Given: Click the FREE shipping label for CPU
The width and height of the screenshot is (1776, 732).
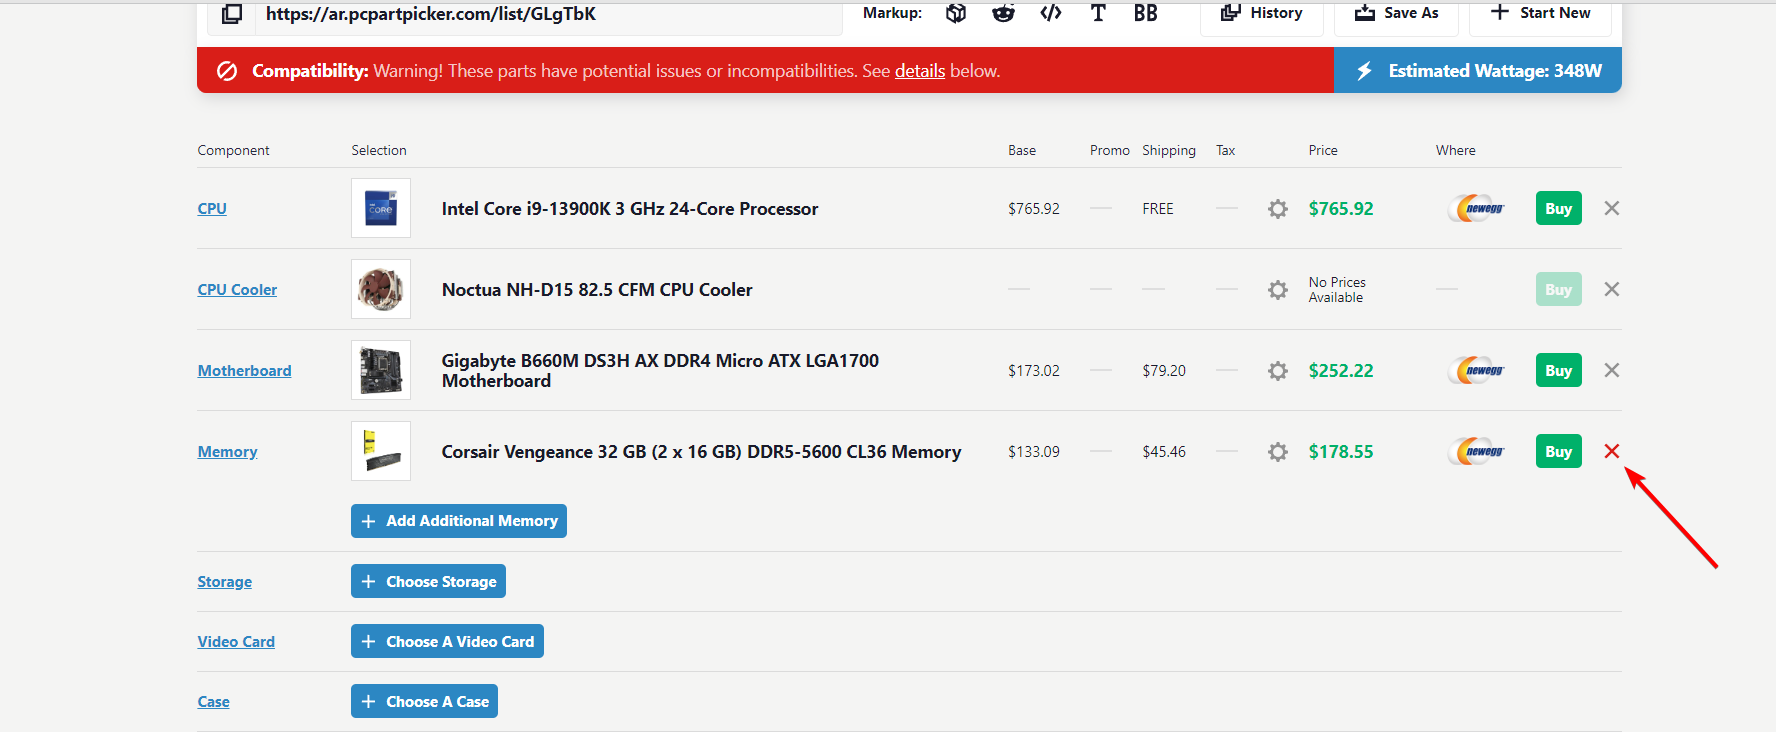Looking at the screenshot, I should point(1158,208).
